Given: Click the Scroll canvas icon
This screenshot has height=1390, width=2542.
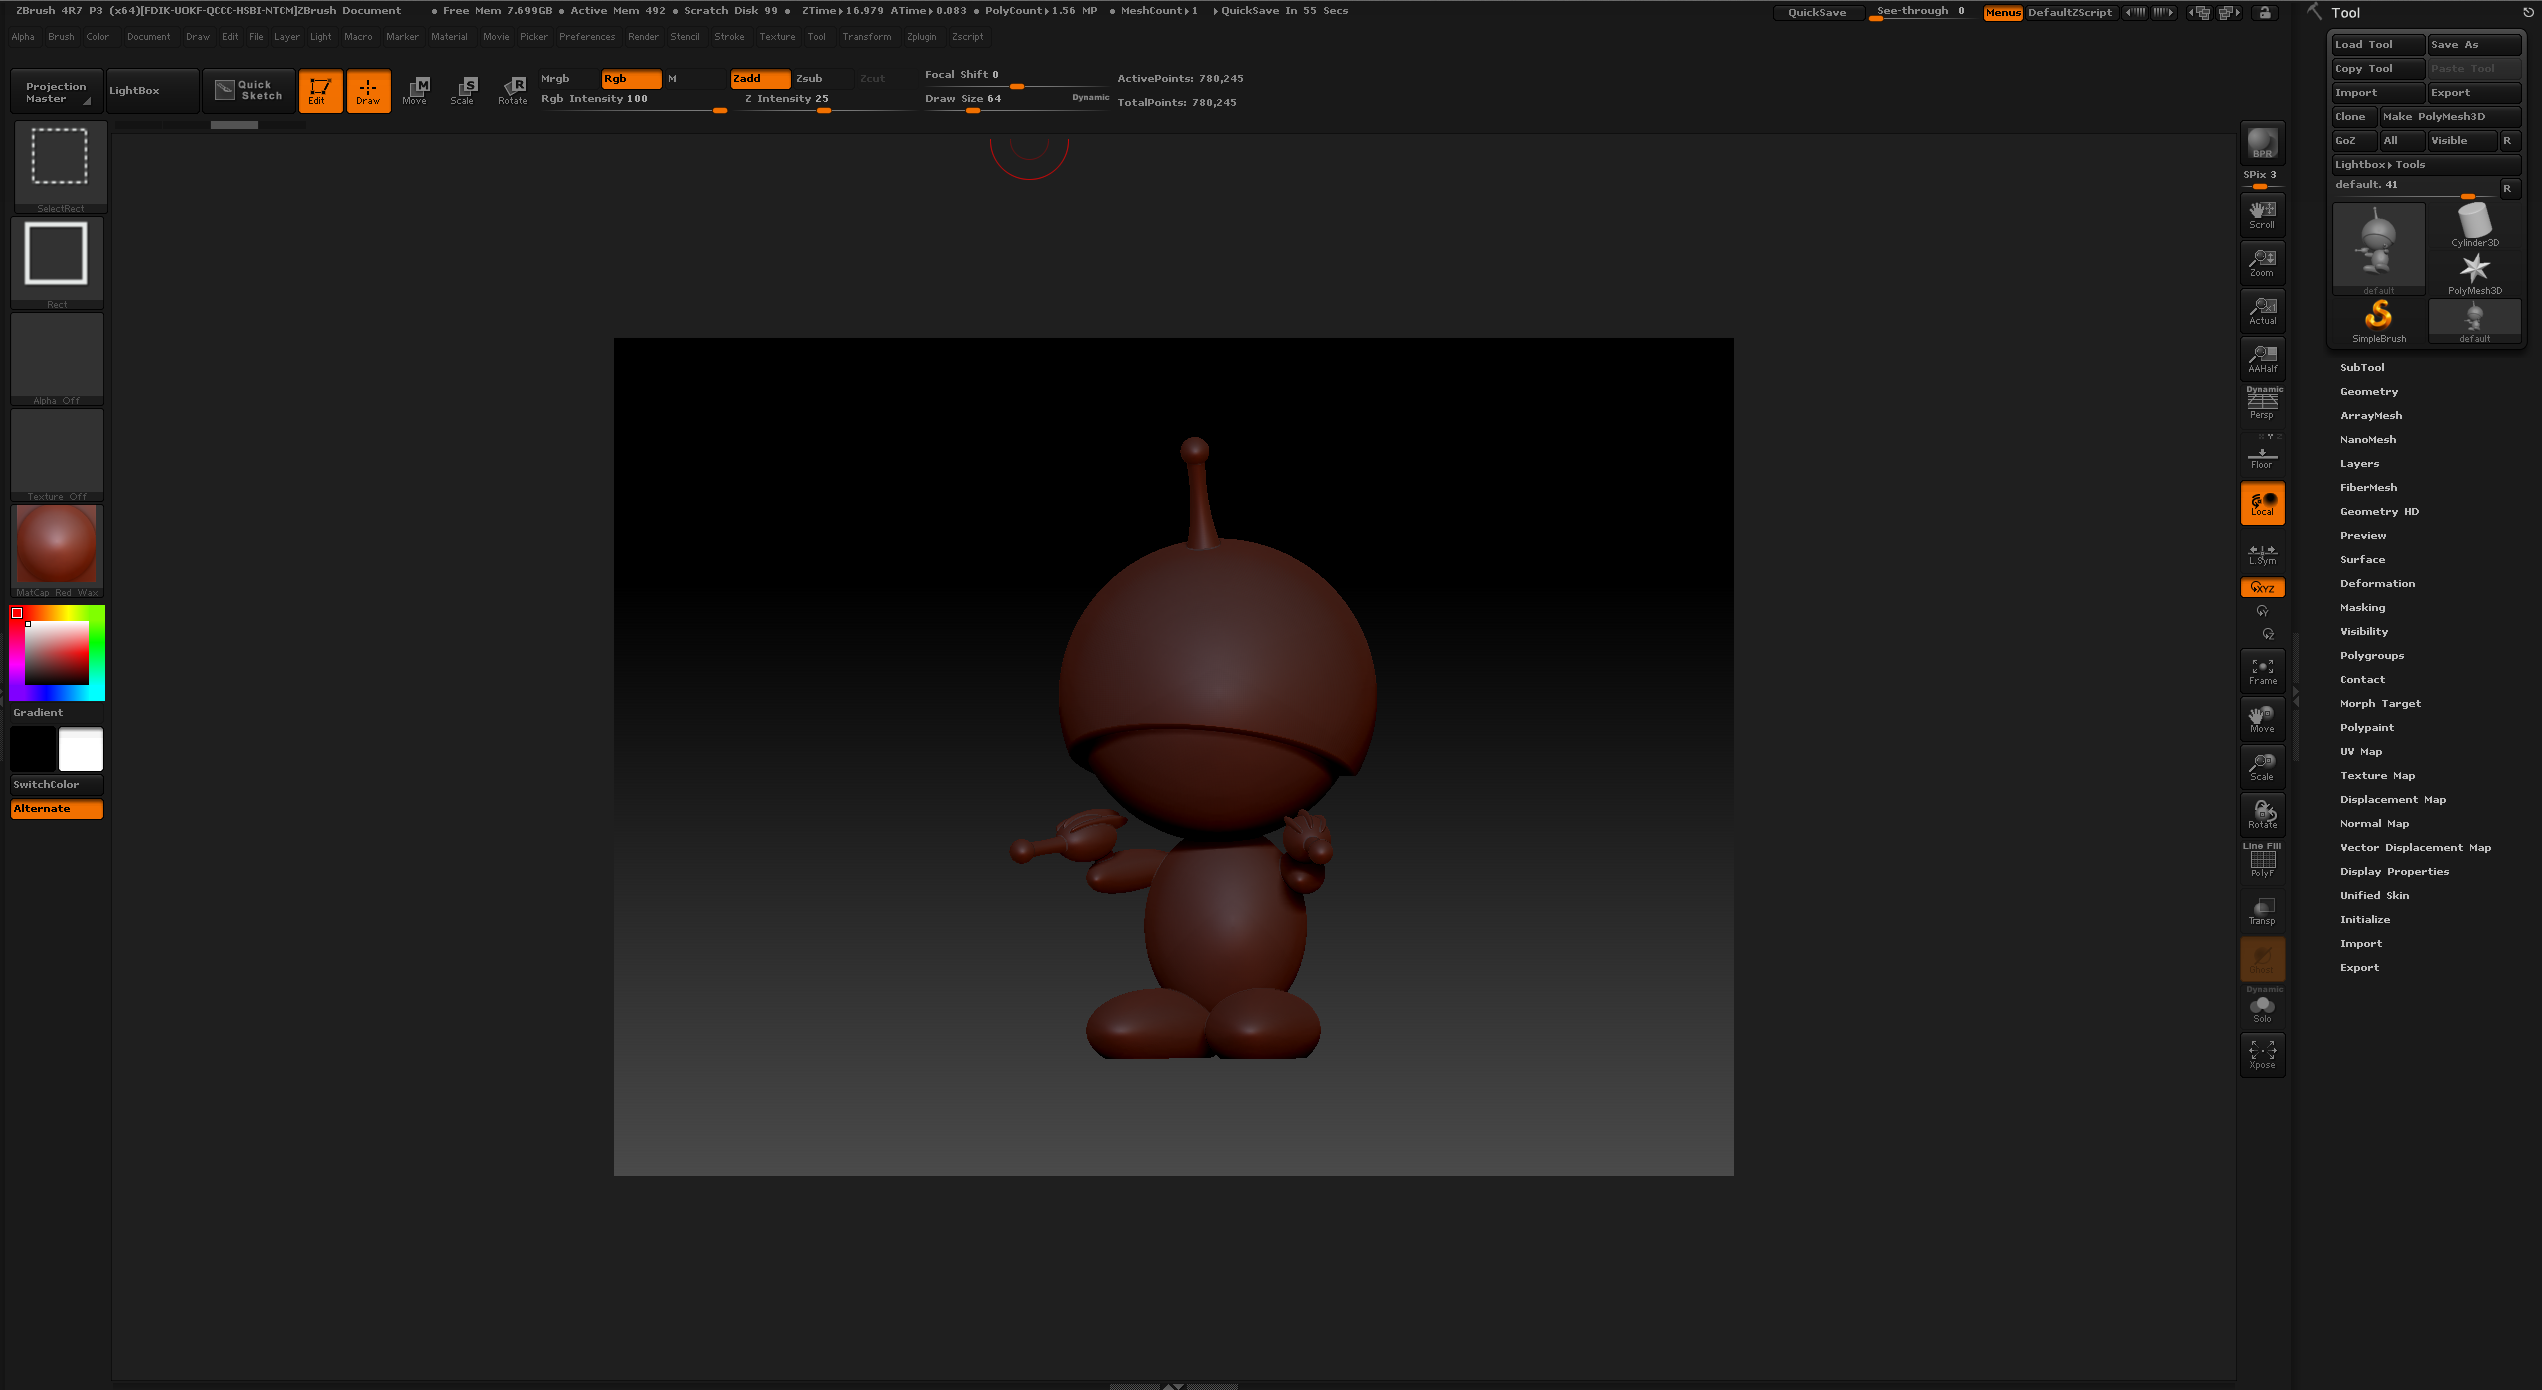Looking at the screenshot, I should [2262, 215].
